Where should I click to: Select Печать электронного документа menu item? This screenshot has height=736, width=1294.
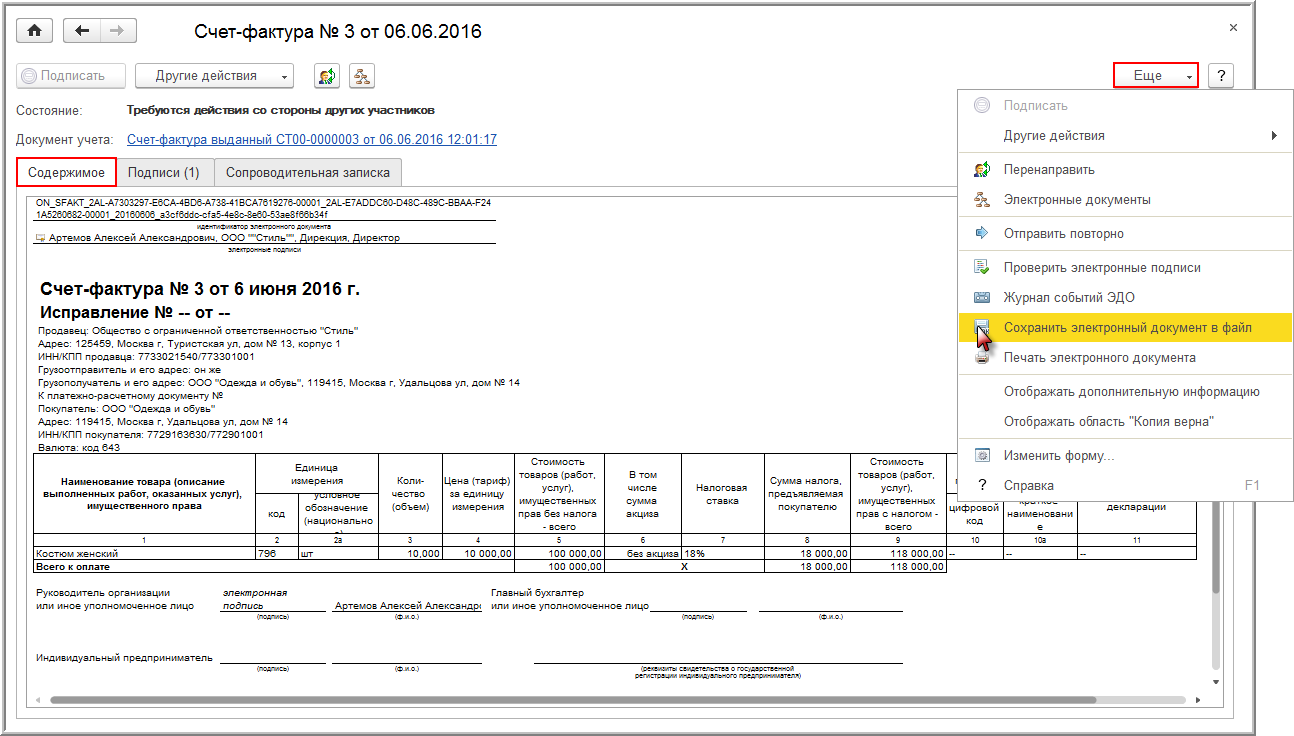click(1125, 358)
